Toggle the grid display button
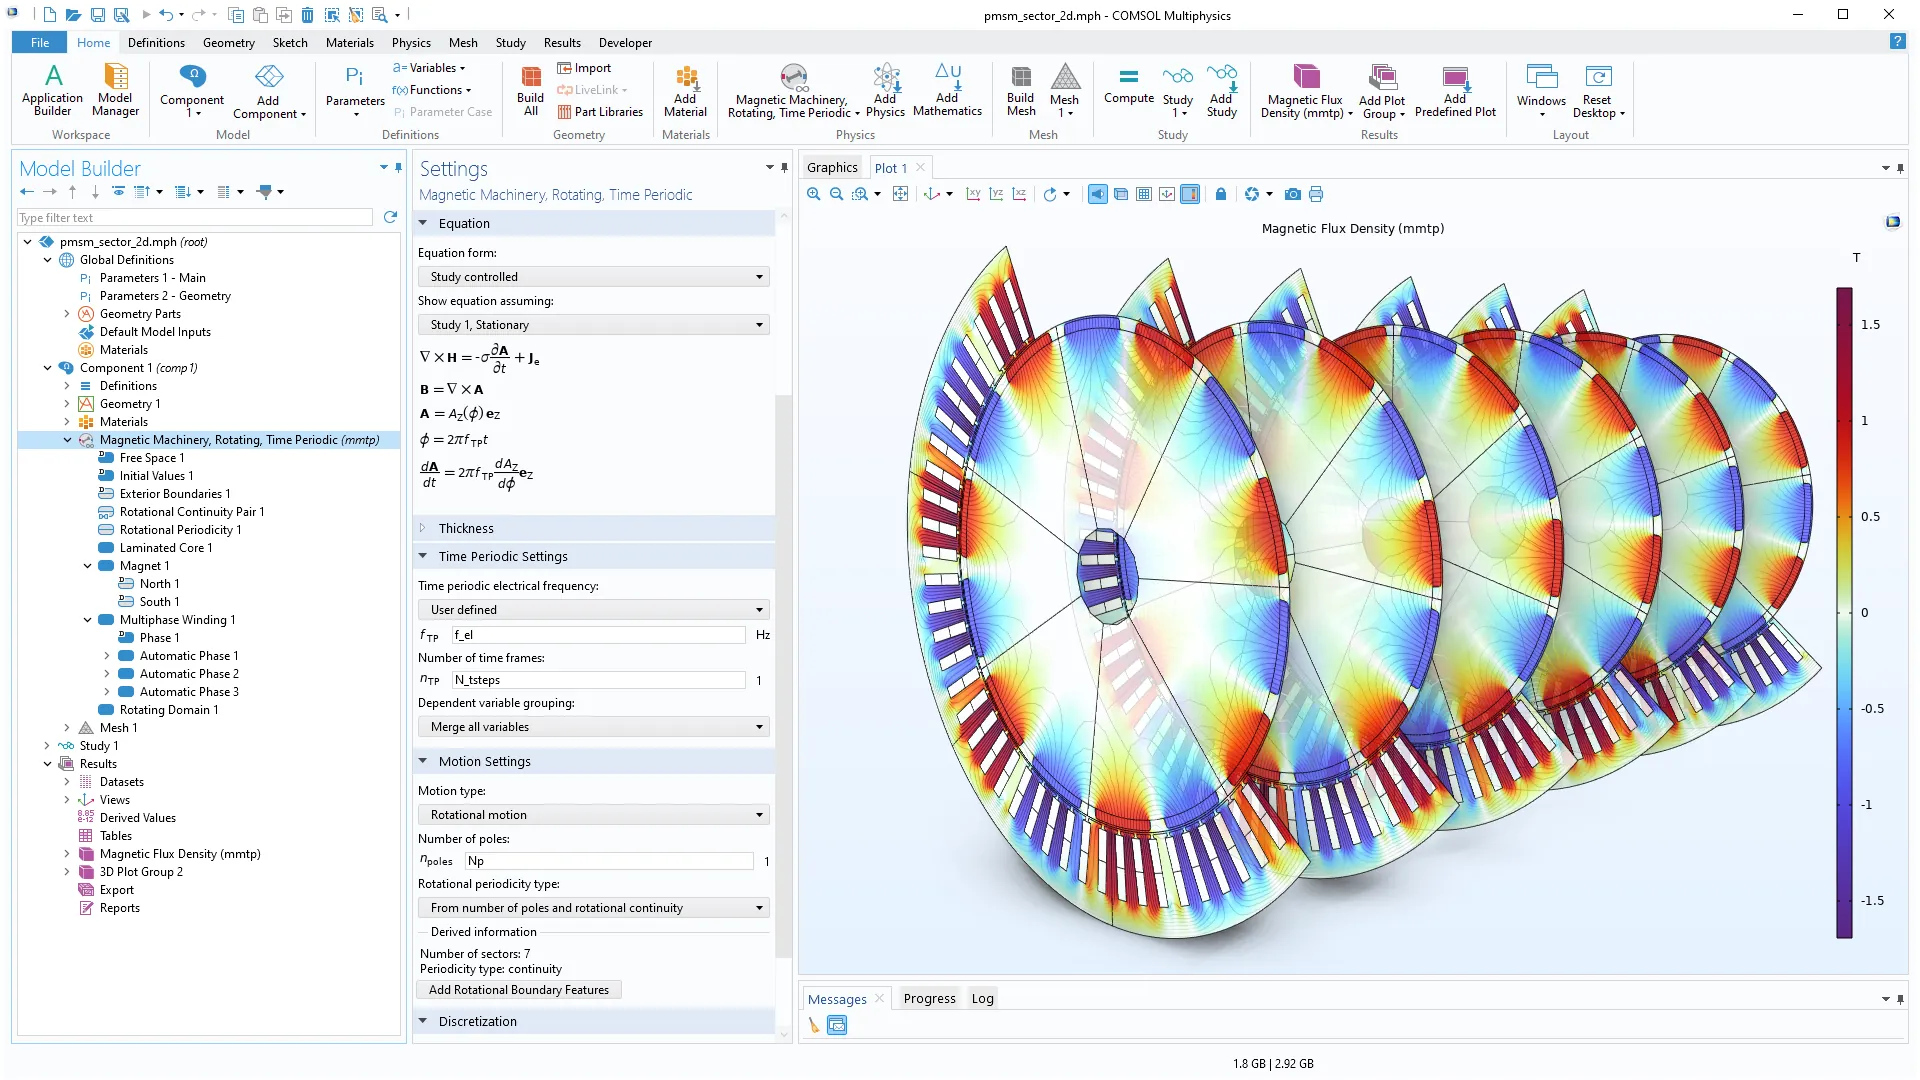 coord(1144,194)
